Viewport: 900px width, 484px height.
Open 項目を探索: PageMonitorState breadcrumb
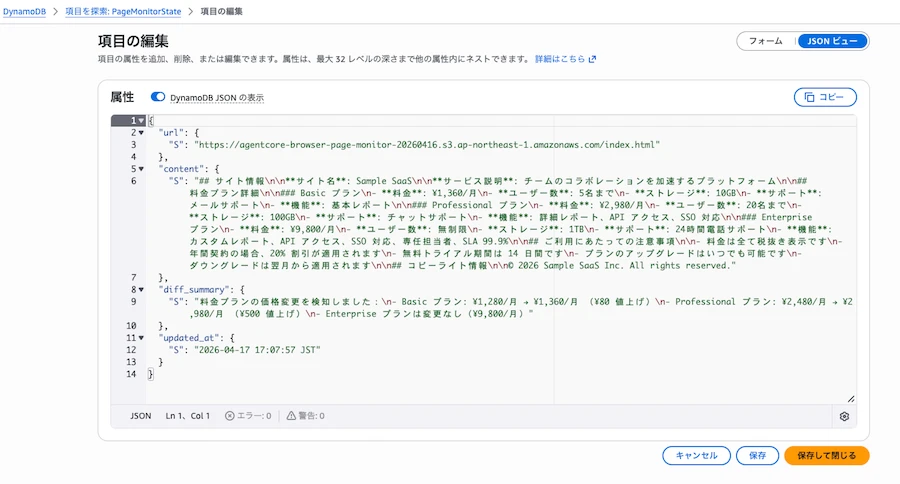click(x=123, y=11)
